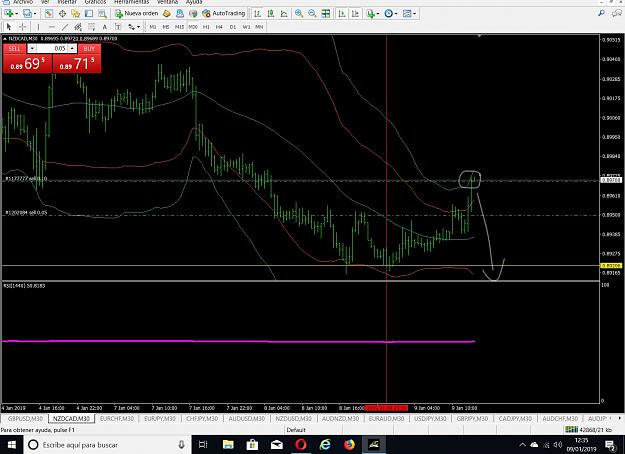The width and height of the screenshot is (625, 454).
Task: Toggle the Navigator window icon
Action: [x=75, y=14]
